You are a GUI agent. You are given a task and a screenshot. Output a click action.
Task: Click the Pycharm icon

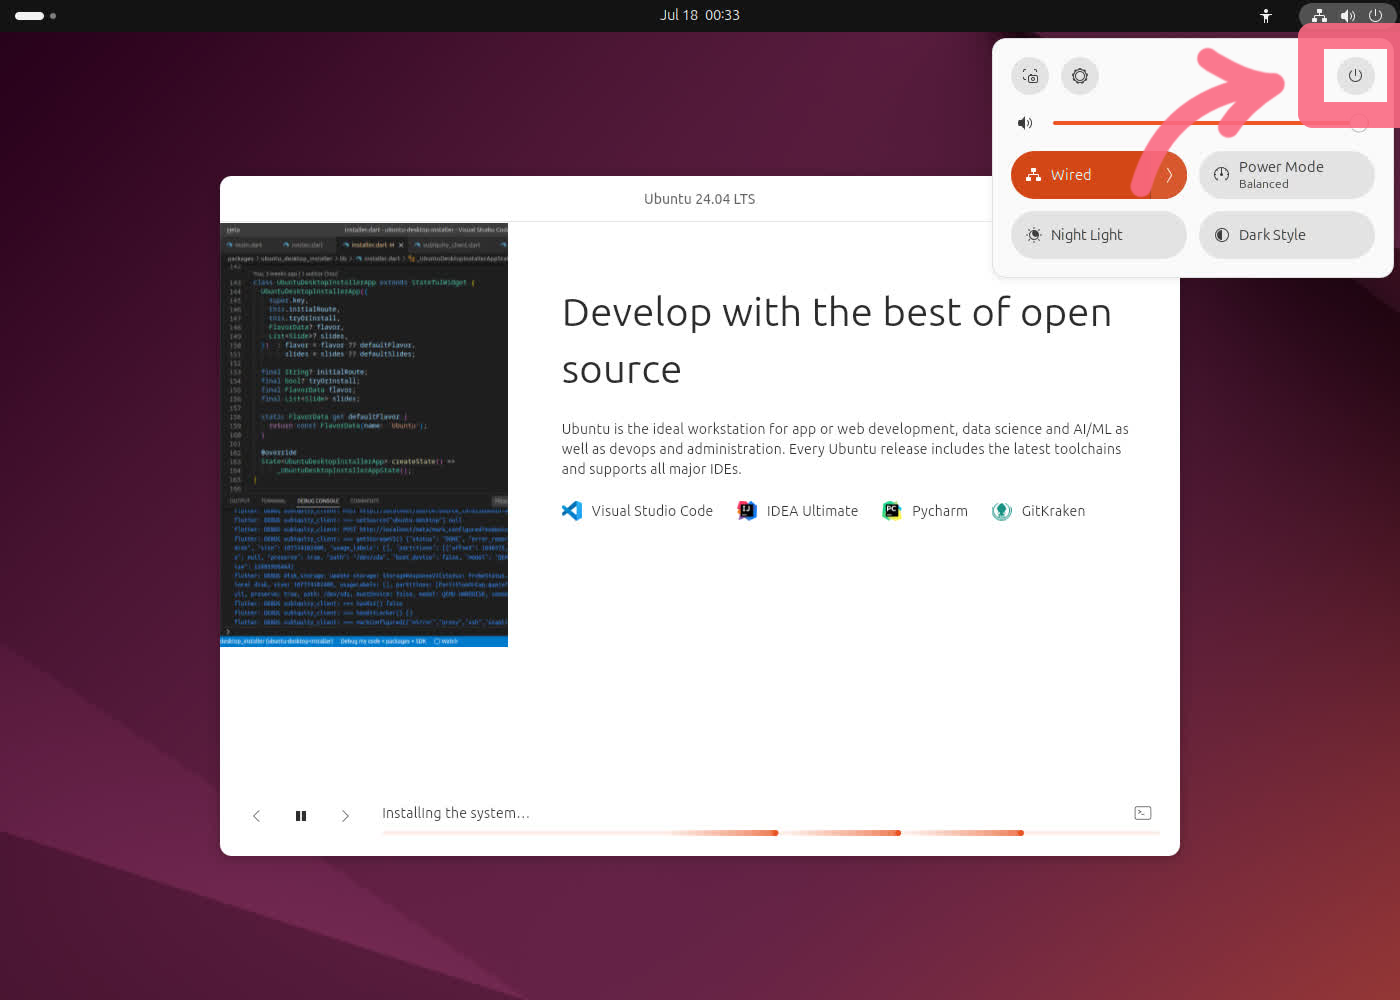pyautogui.click(x=892, y=511)
